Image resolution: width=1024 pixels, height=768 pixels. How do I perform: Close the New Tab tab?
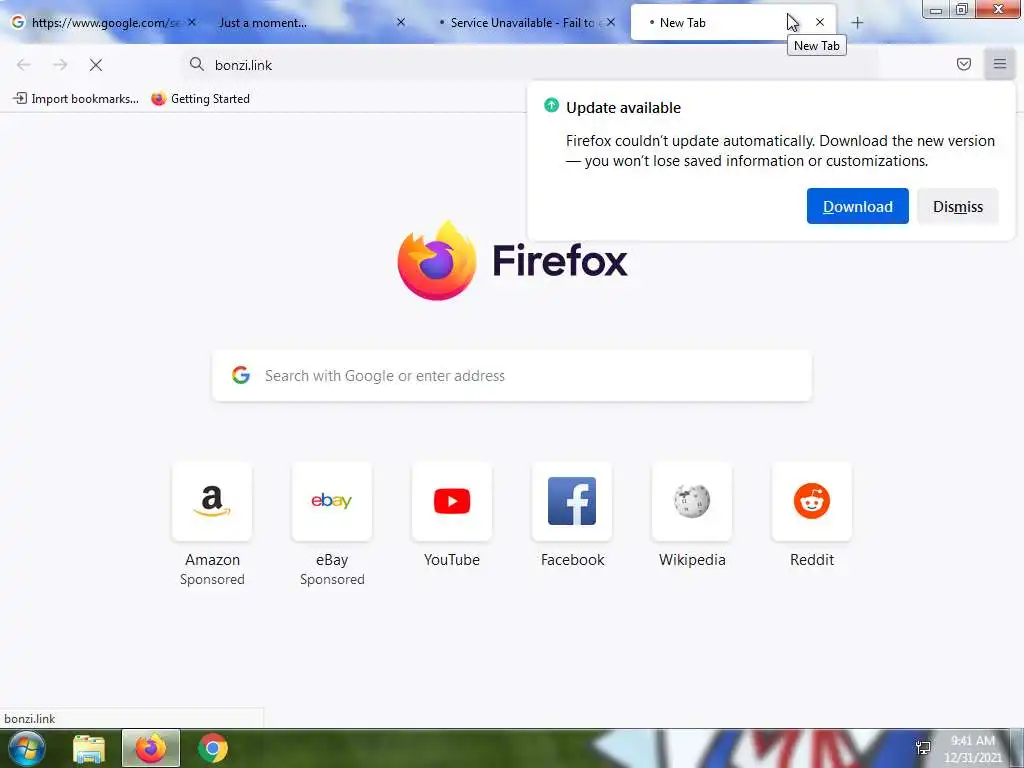pyautogui.click(x=820, y=22)
